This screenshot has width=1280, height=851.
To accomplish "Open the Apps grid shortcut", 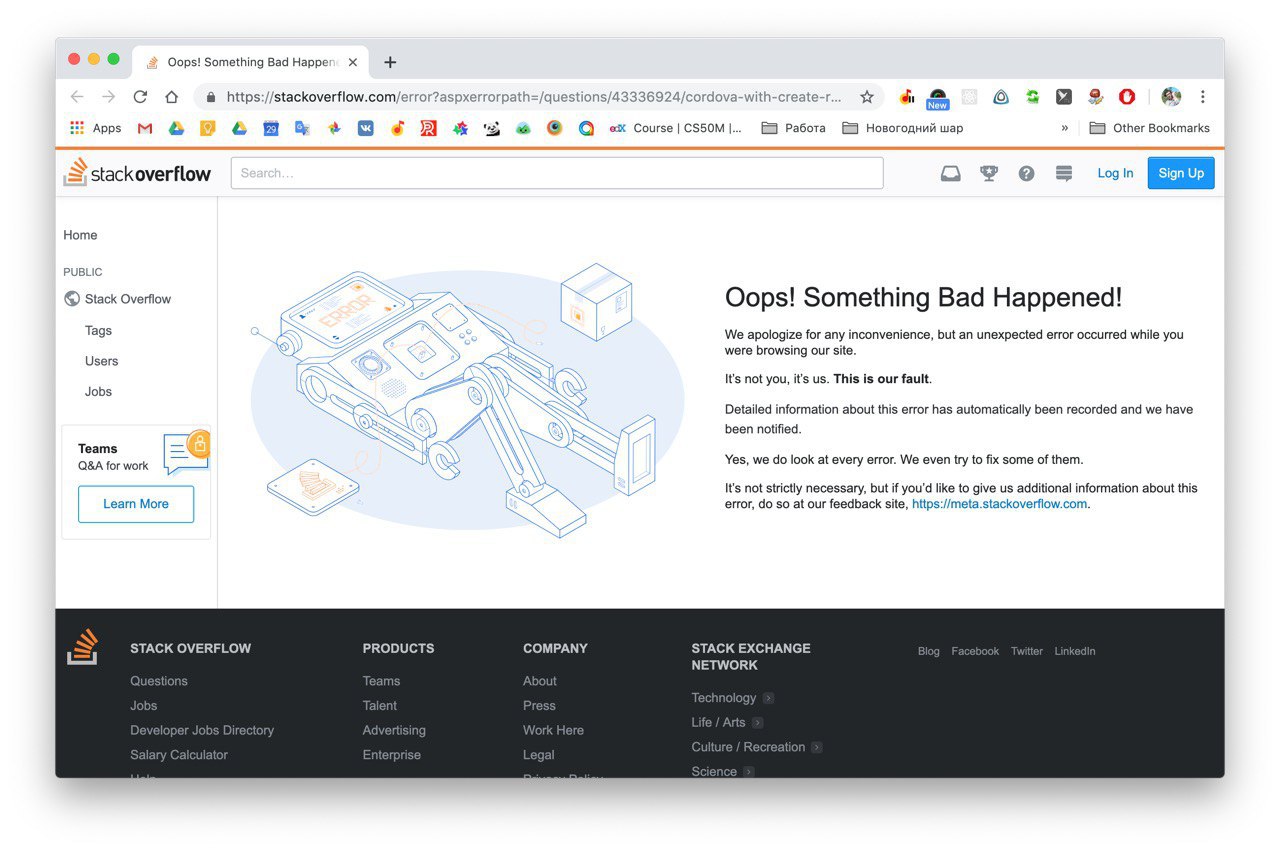I will [x=95, y=128].
